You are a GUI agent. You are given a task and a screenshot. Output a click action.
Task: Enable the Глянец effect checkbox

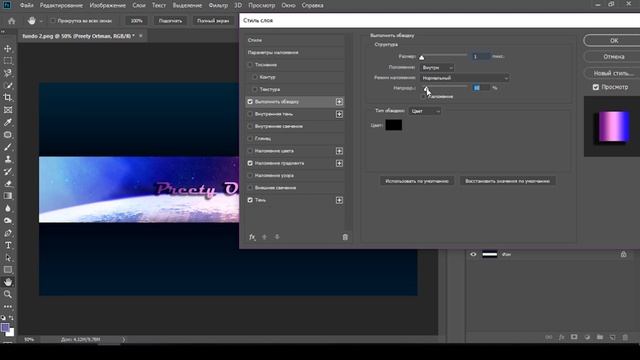coord(250,139)
